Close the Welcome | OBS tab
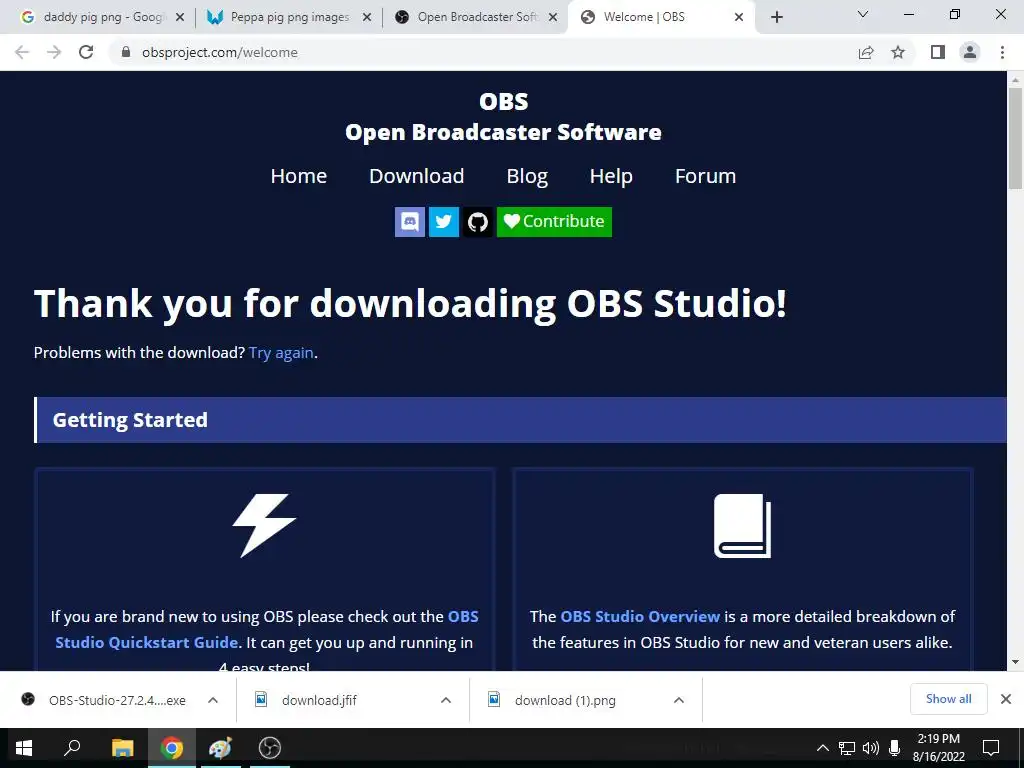Image resolution: width=1024 pixels, height=768 pixels. (739, 17)
